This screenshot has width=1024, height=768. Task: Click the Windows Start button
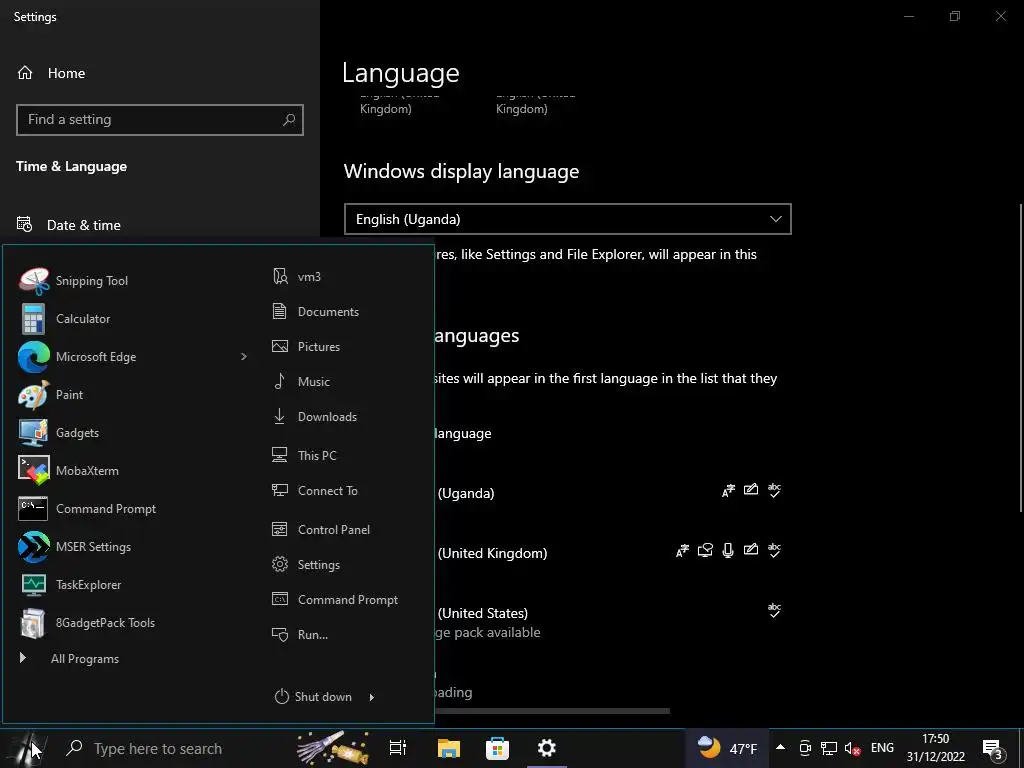29,748
